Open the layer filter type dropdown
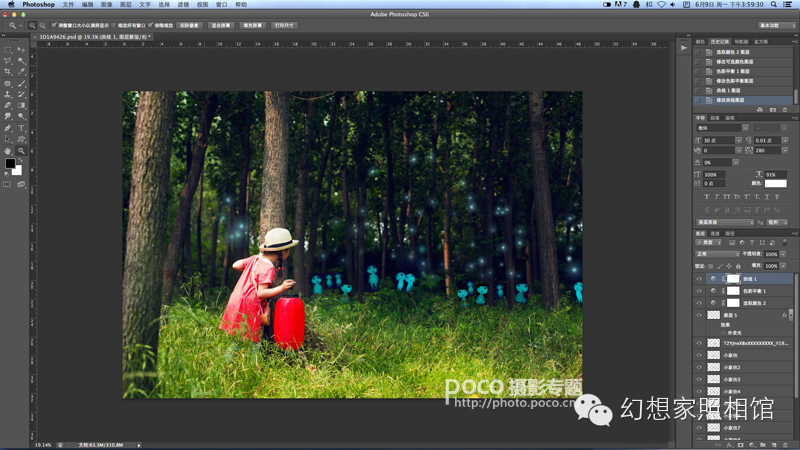Viewport: 800px width, 450px height. [x=709, y=243]
